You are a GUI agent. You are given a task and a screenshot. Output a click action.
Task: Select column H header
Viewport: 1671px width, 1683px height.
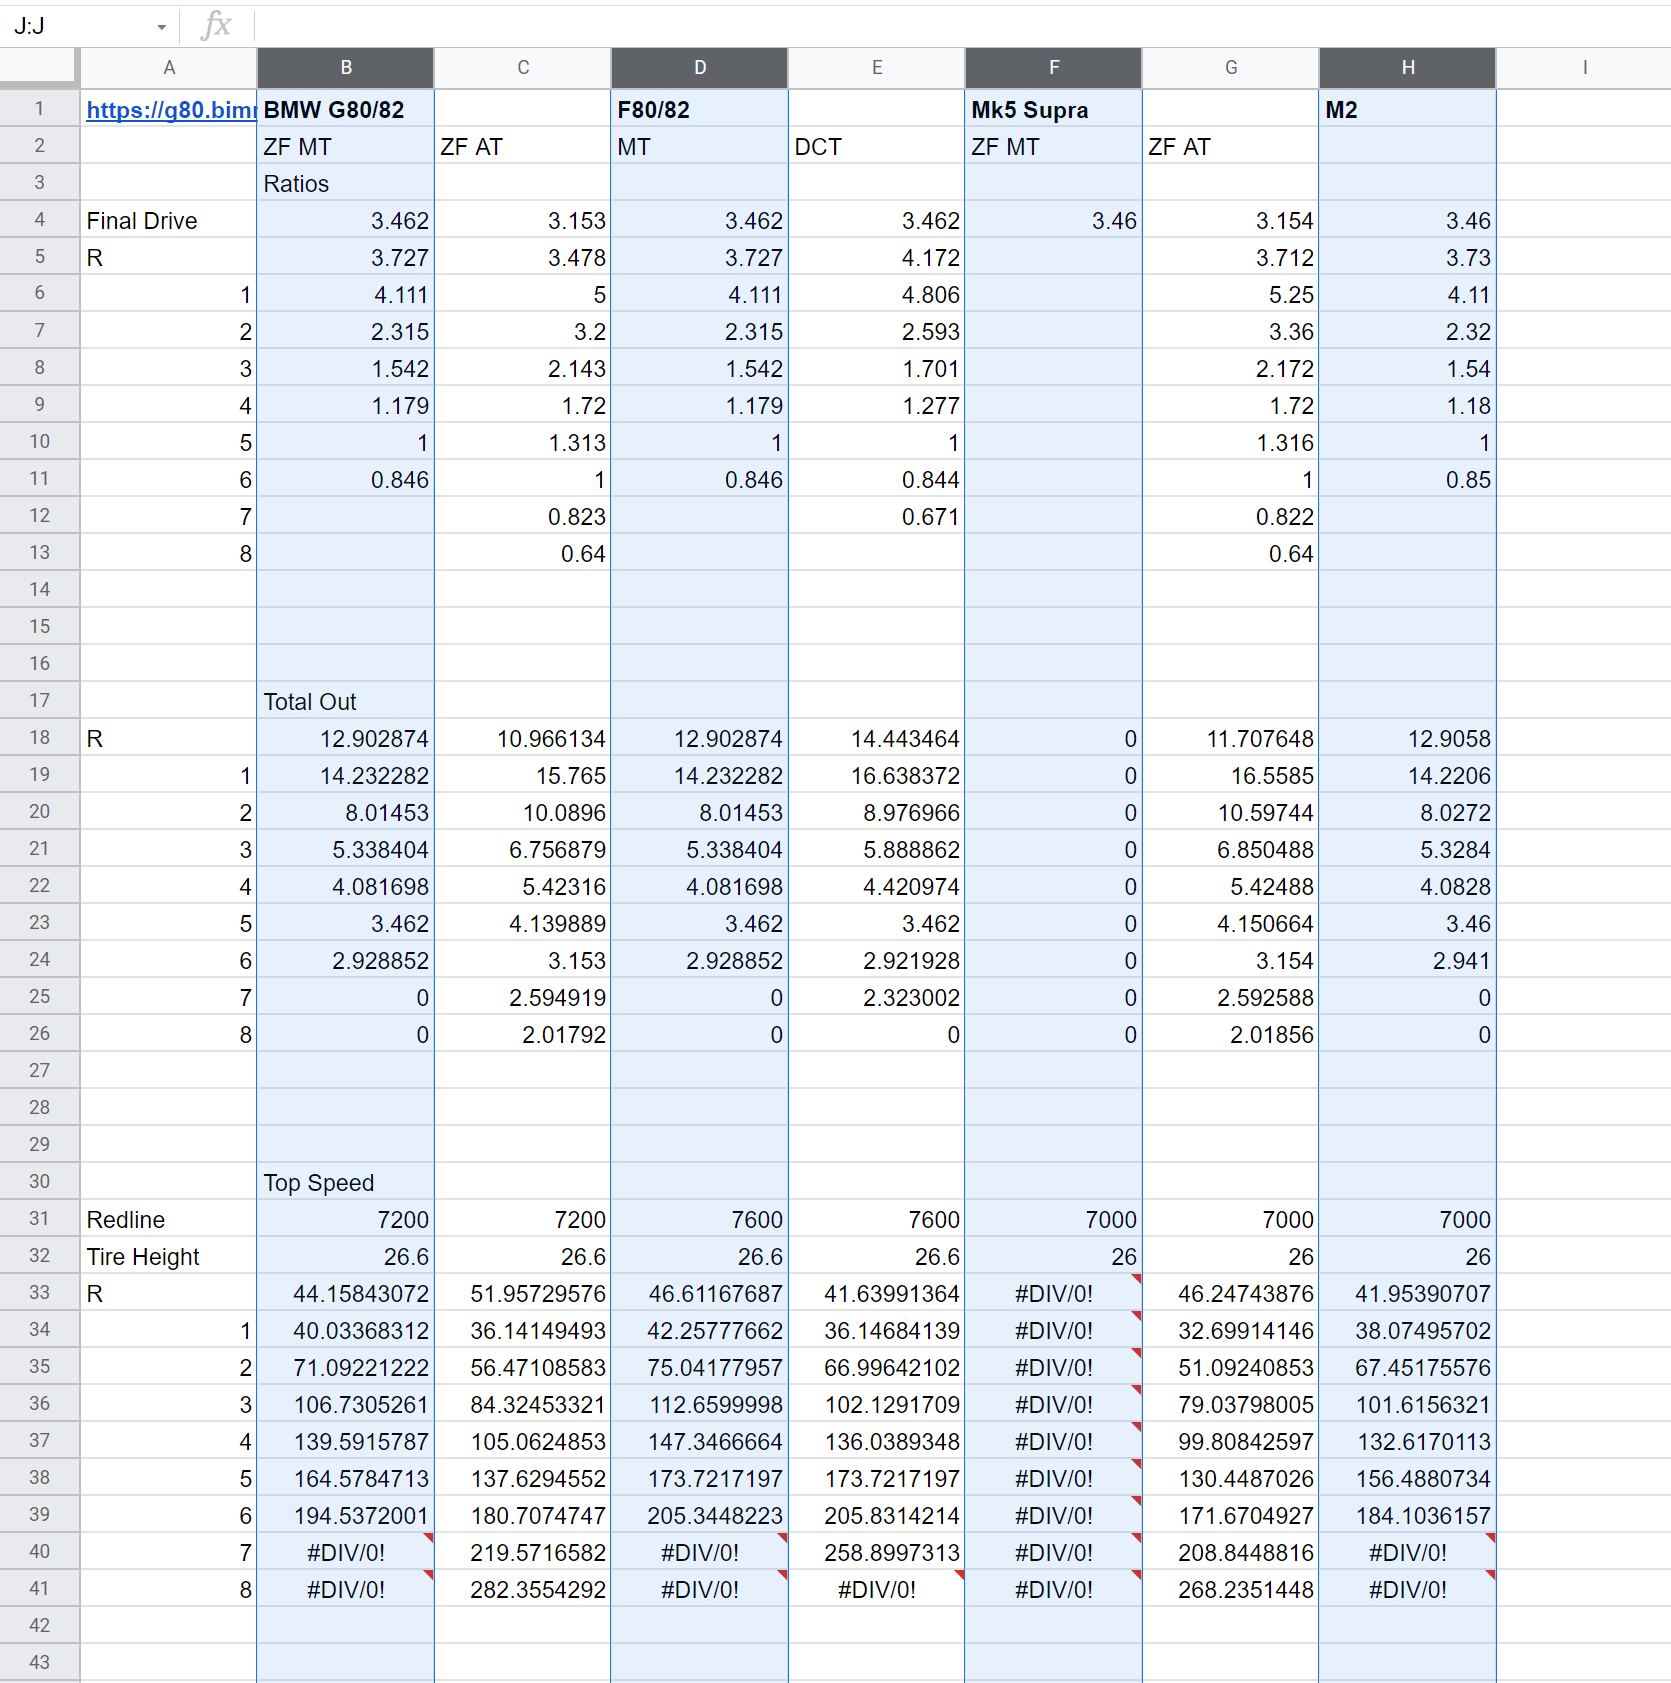(1408, 68)
